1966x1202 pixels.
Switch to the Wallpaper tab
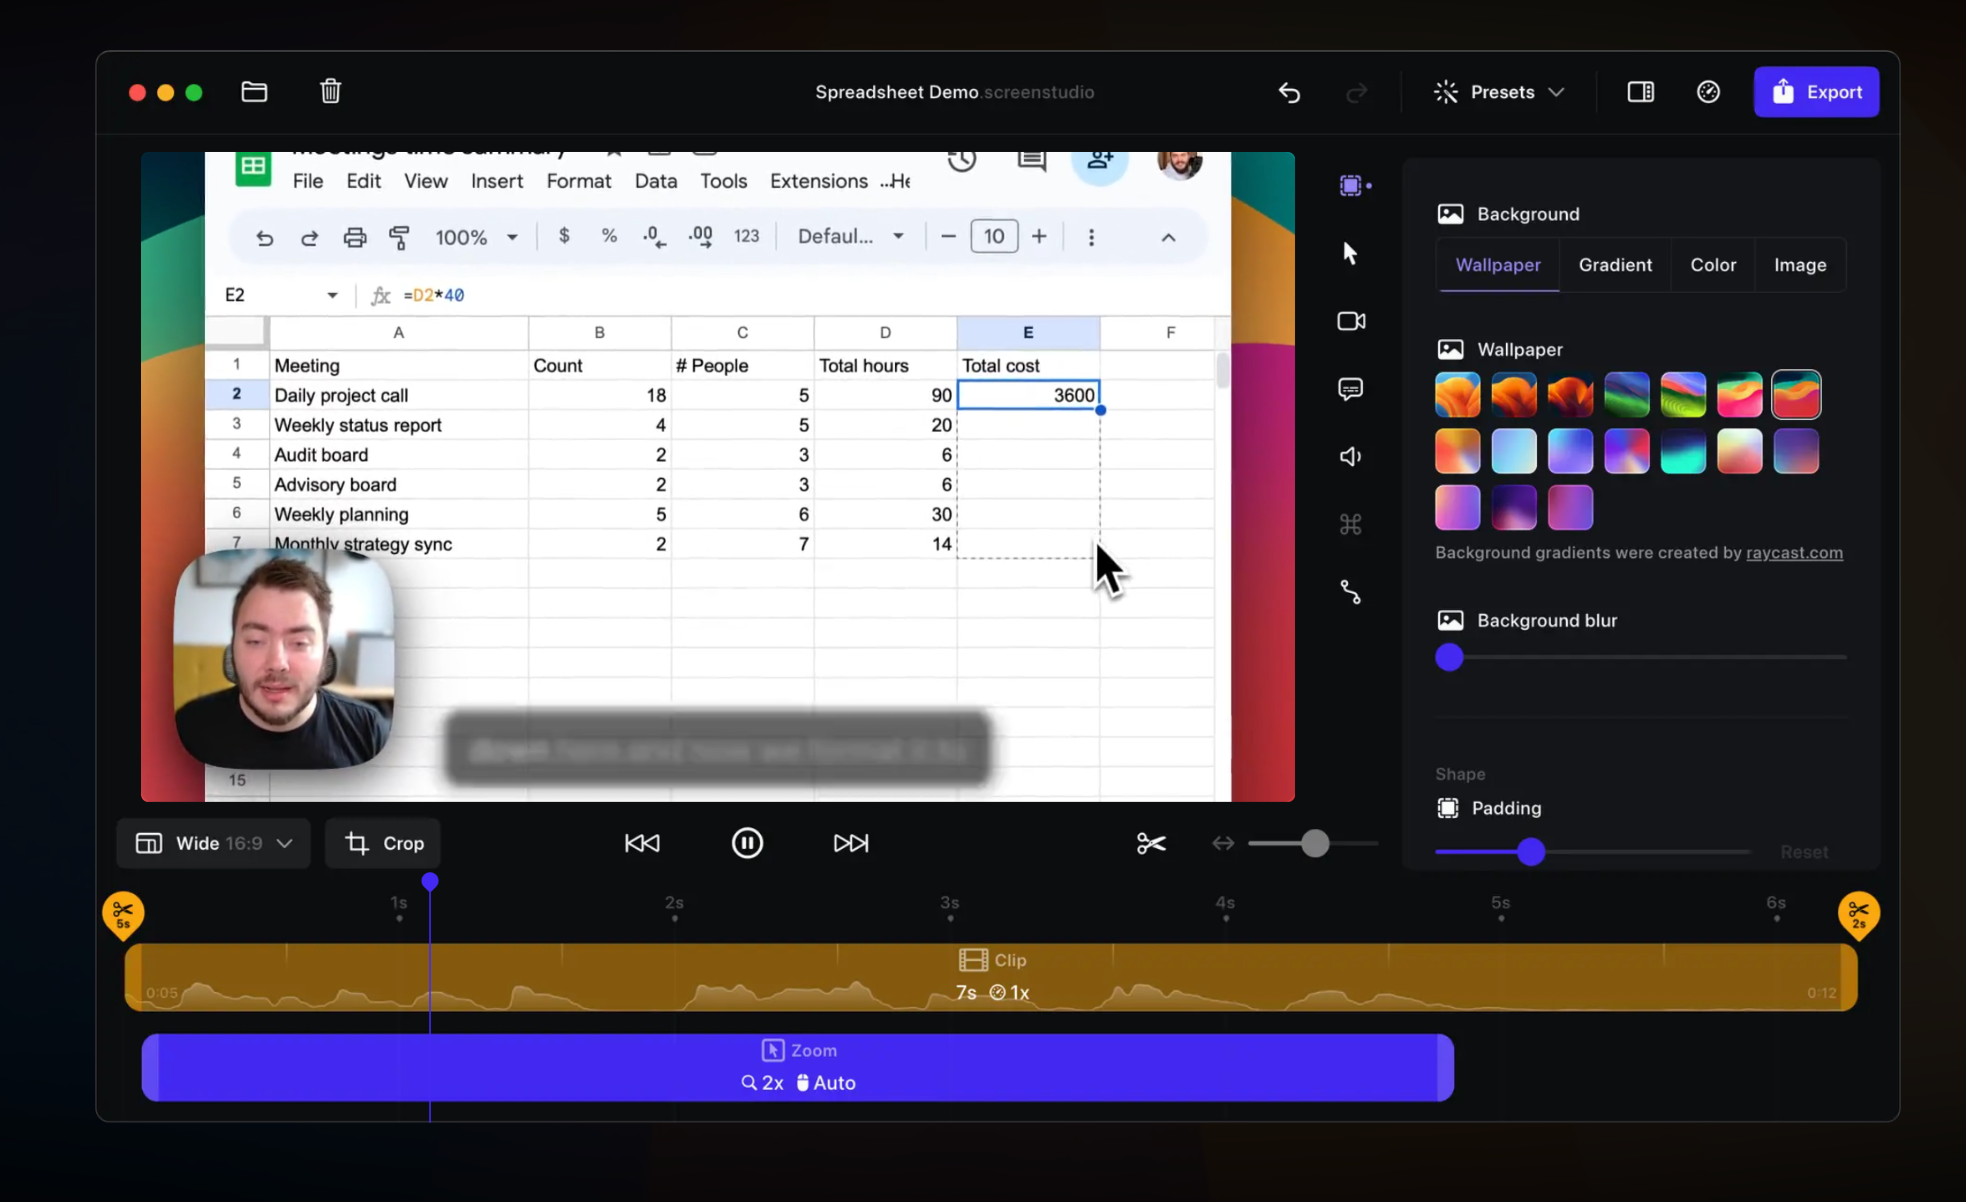1497,265
